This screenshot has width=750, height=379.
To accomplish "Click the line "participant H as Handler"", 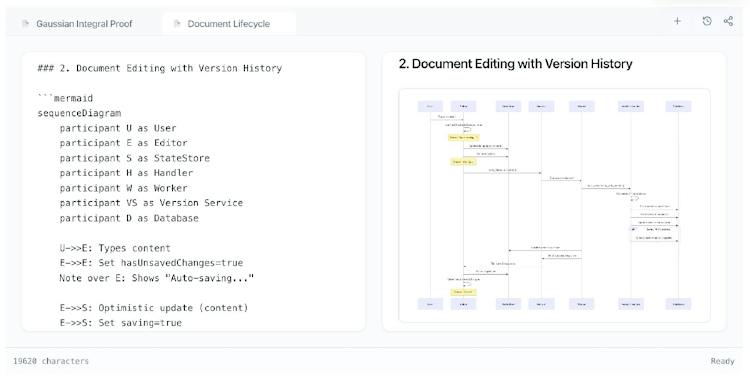I will click(x=126, y=173).
